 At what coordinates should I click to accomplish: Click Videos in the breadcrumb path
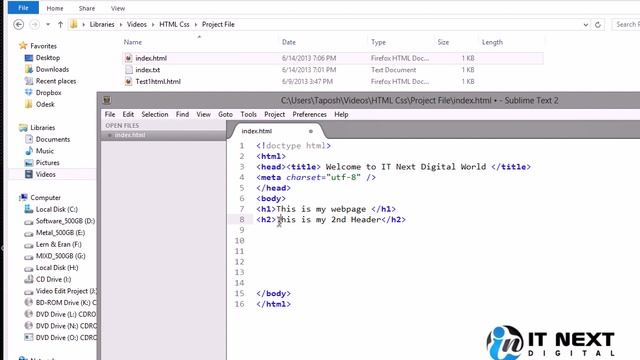(137, 24)
